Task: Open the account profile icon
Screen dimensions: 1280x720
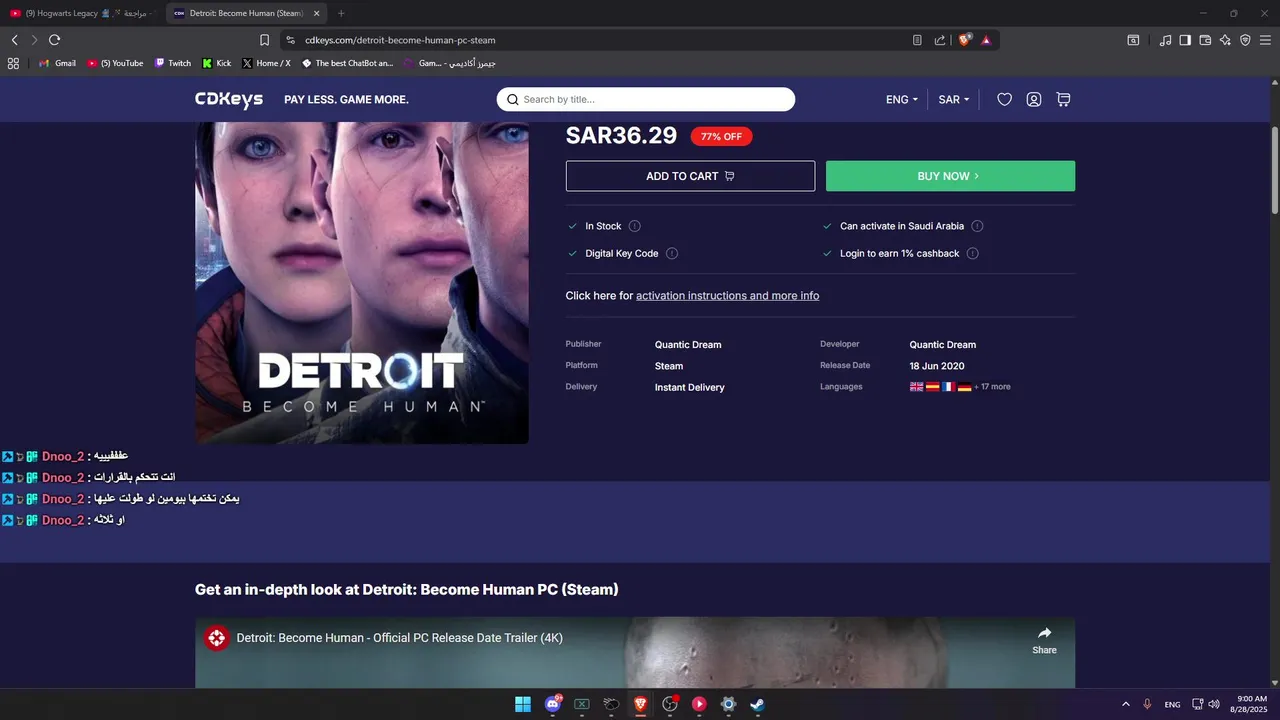Action: click(1034, 99)
